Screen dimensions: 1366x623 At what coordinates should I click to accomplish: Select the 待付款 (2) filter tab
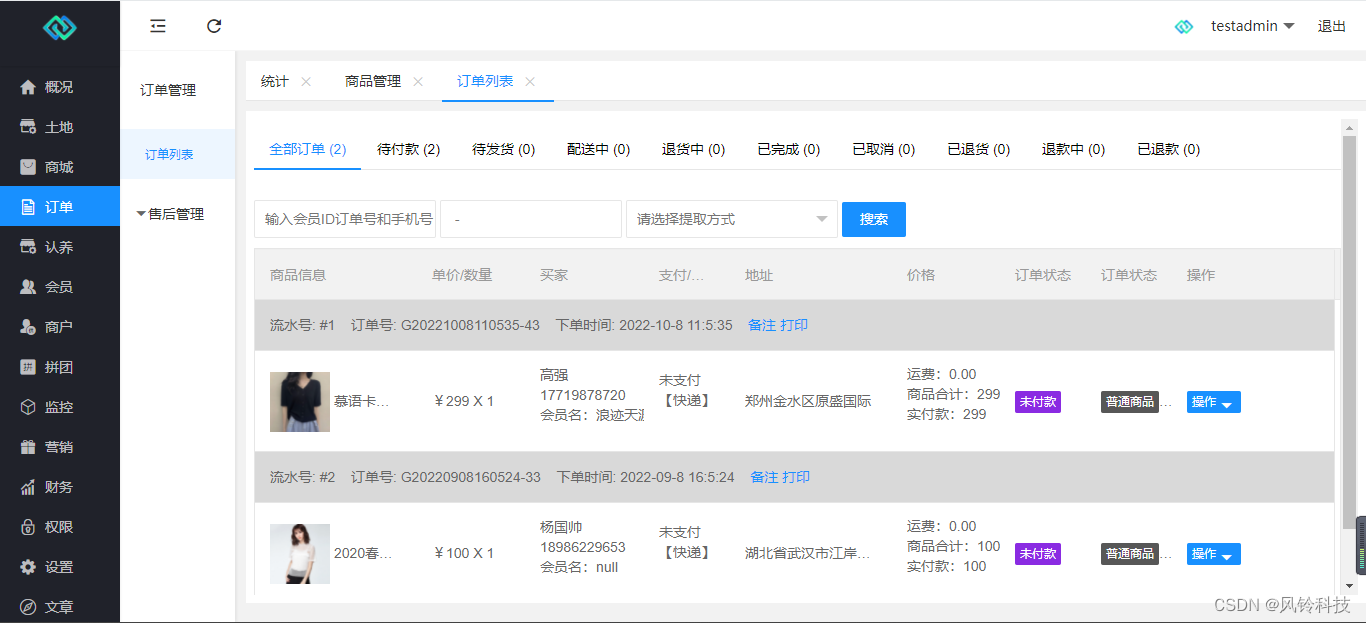[409, 149]
